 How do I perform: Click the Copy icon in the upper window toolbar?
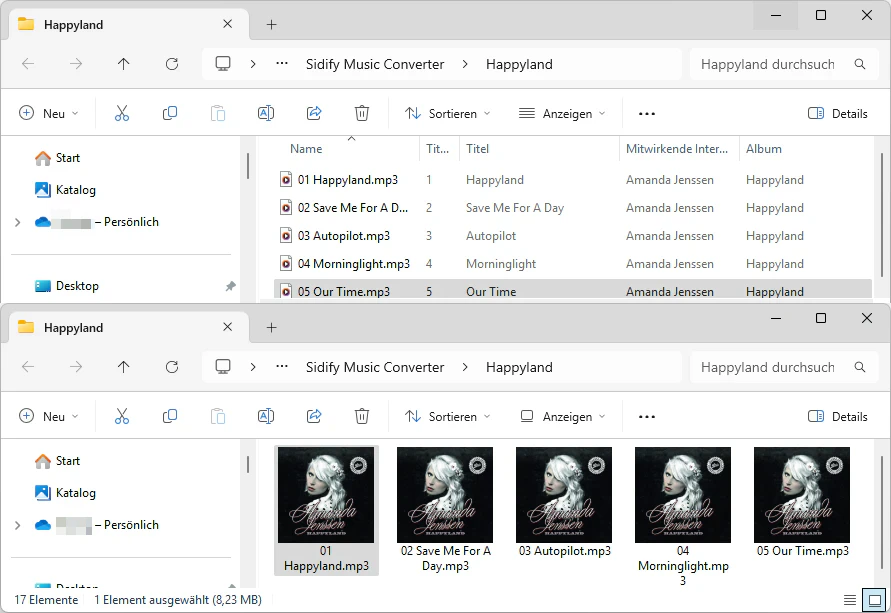coord(170,113)
